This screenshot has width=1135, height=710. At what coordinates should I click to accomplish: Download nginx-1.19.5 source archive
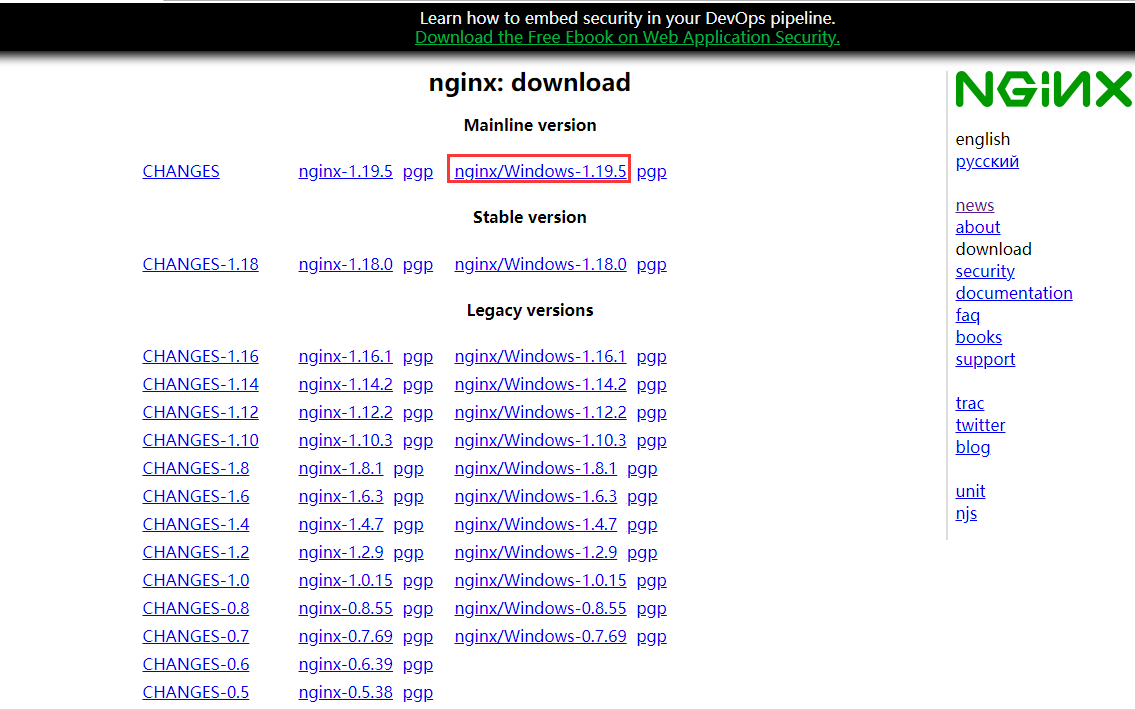345,171
